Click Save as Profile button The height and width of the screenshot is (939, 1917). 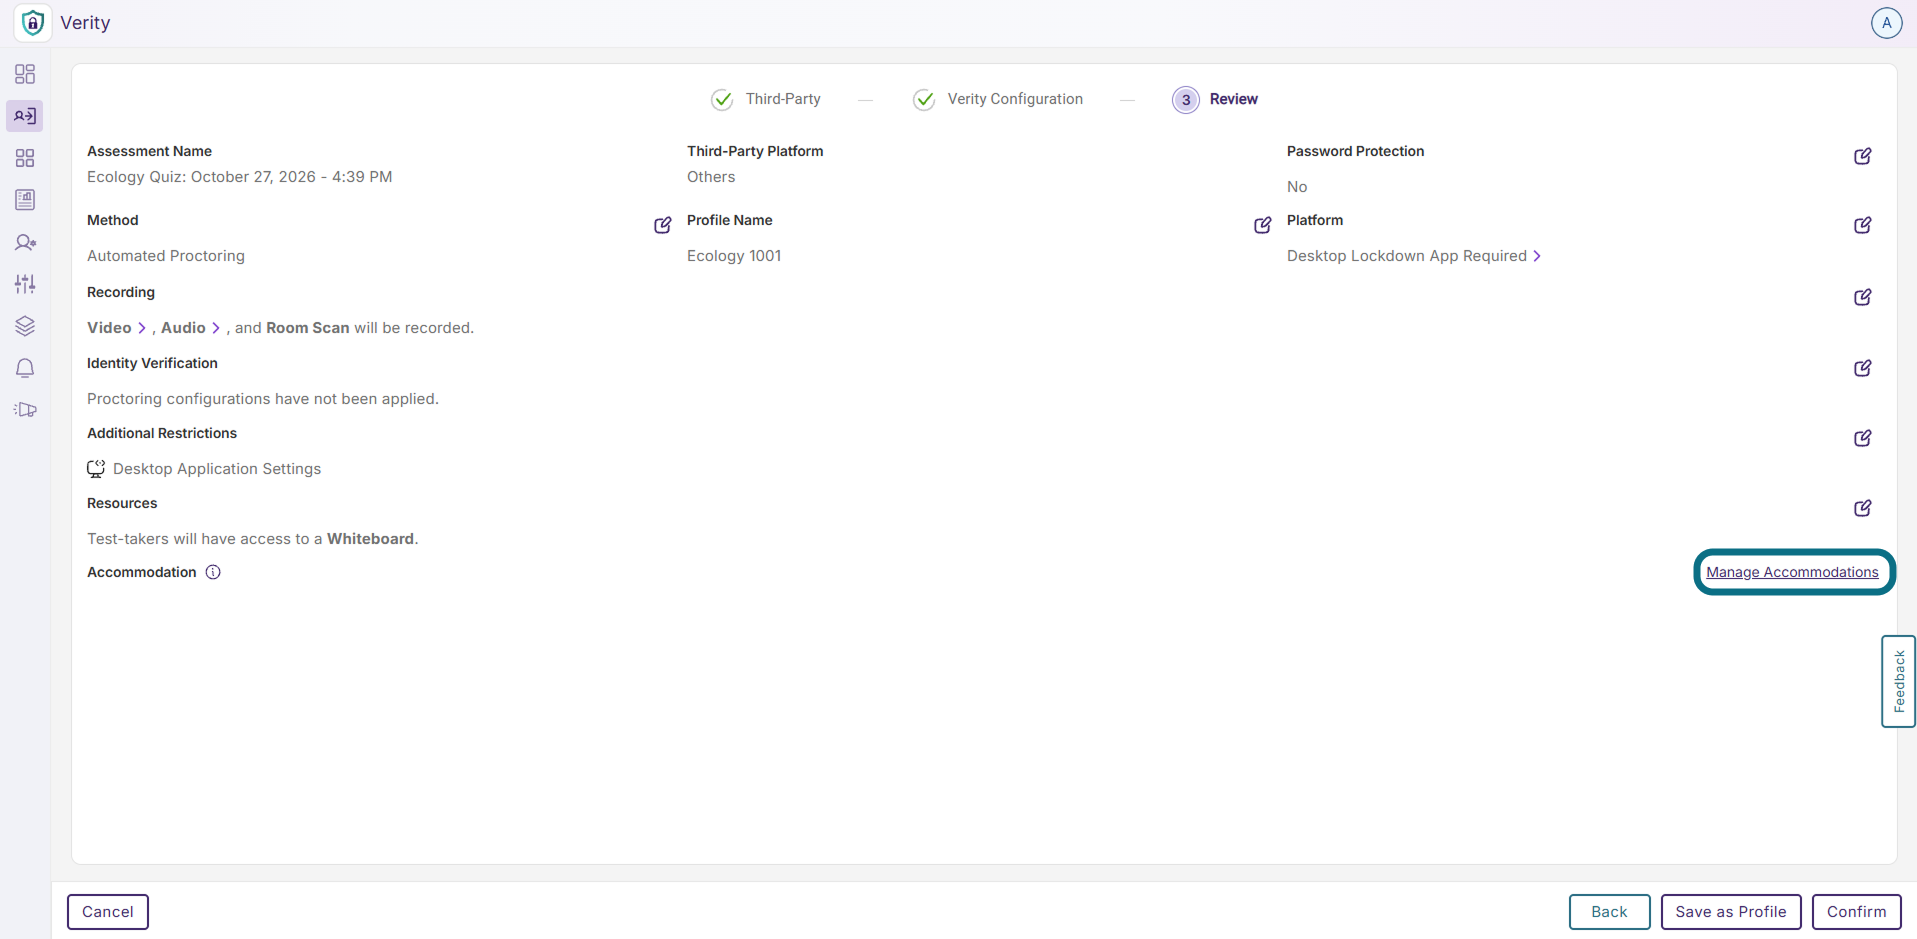click(1730, 912)
